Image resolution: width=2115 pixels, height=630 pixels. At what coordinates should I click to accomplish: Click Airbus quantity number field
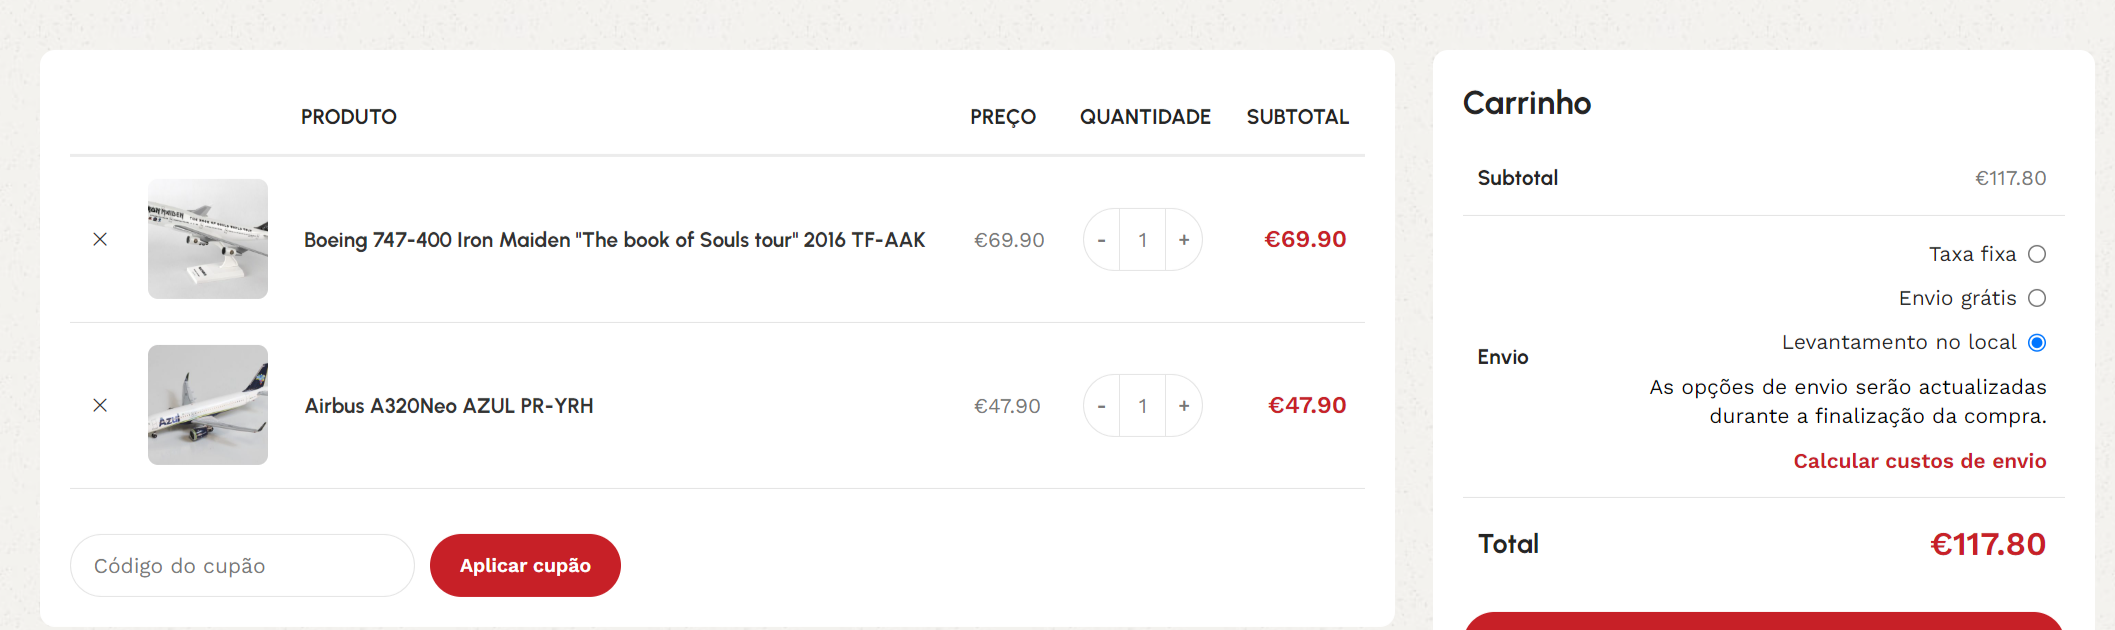[1142, 406]
